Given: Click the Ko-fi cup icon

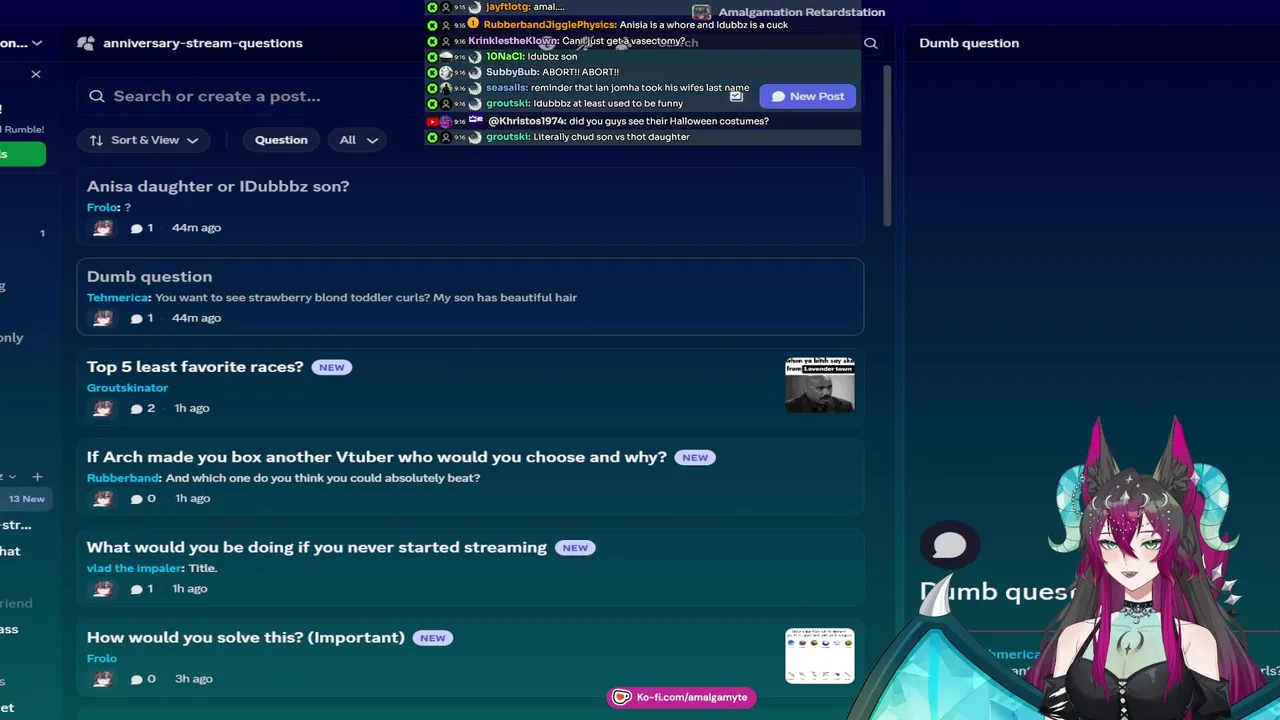Looking at the screenshot, I should [x=622, y=697].
